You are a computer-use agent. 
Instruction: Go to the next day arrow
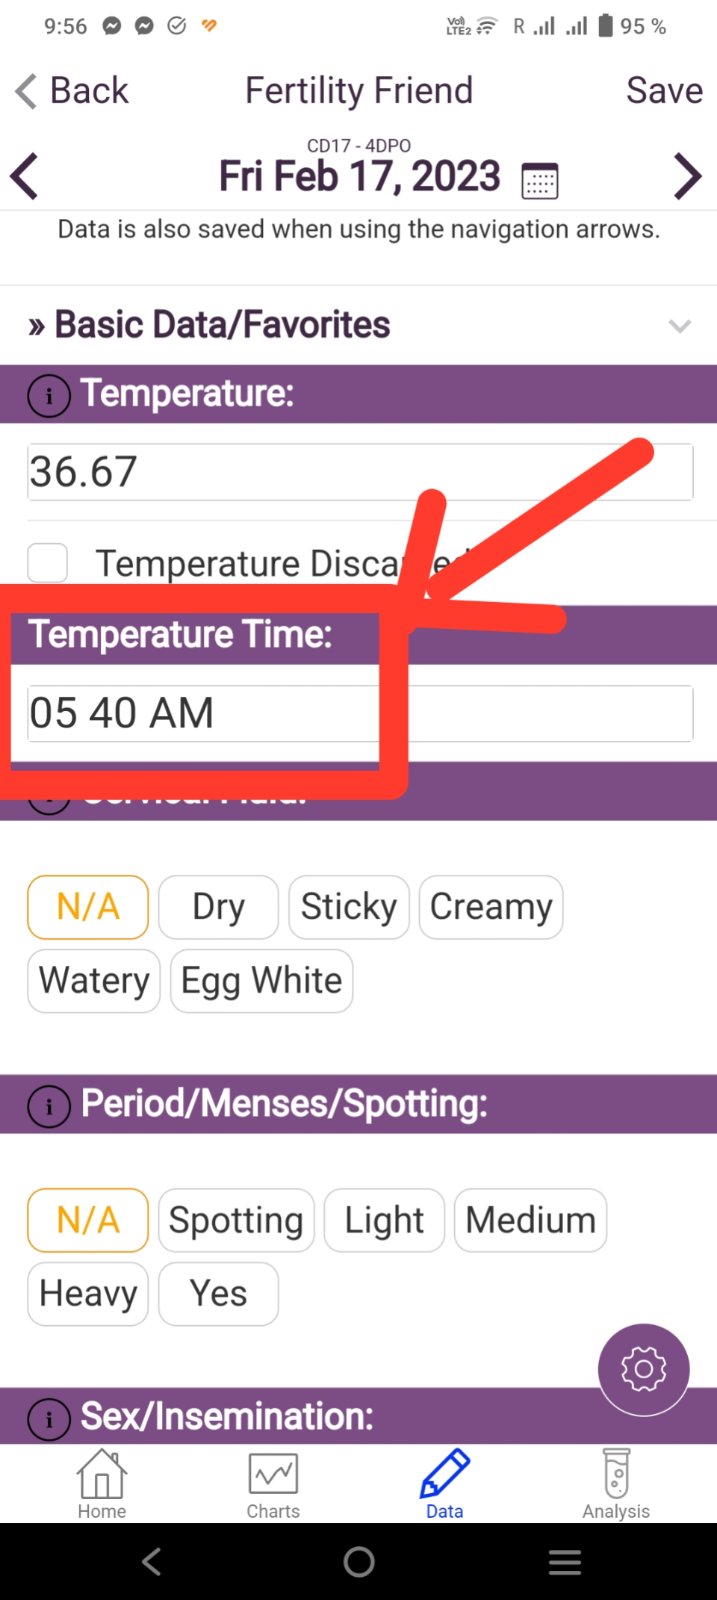(687, 177)
